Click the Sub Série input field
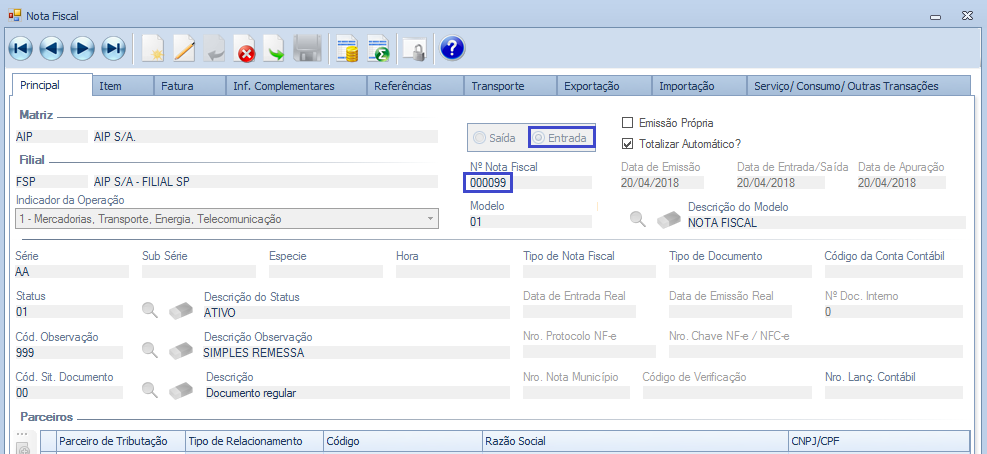987x454 pixels. (x=199, y=272)
